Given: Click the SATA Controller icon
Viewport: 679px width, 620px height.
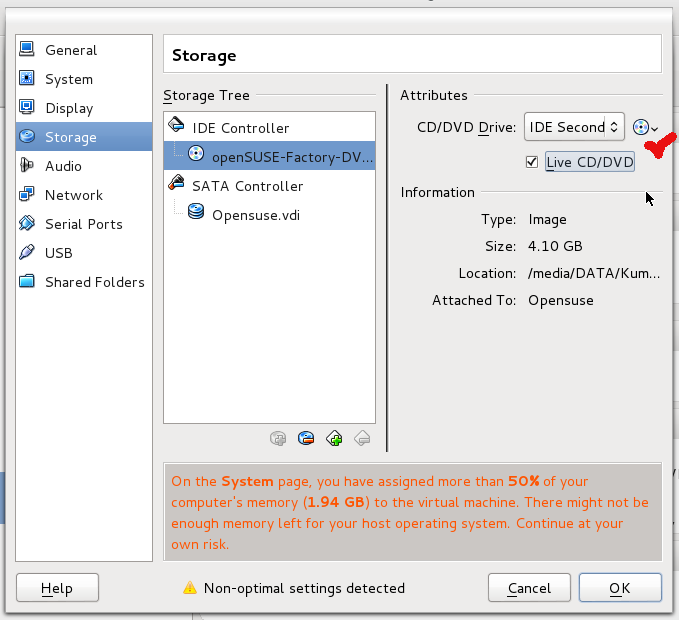Looking at the screenshot, I should point(176,182).
